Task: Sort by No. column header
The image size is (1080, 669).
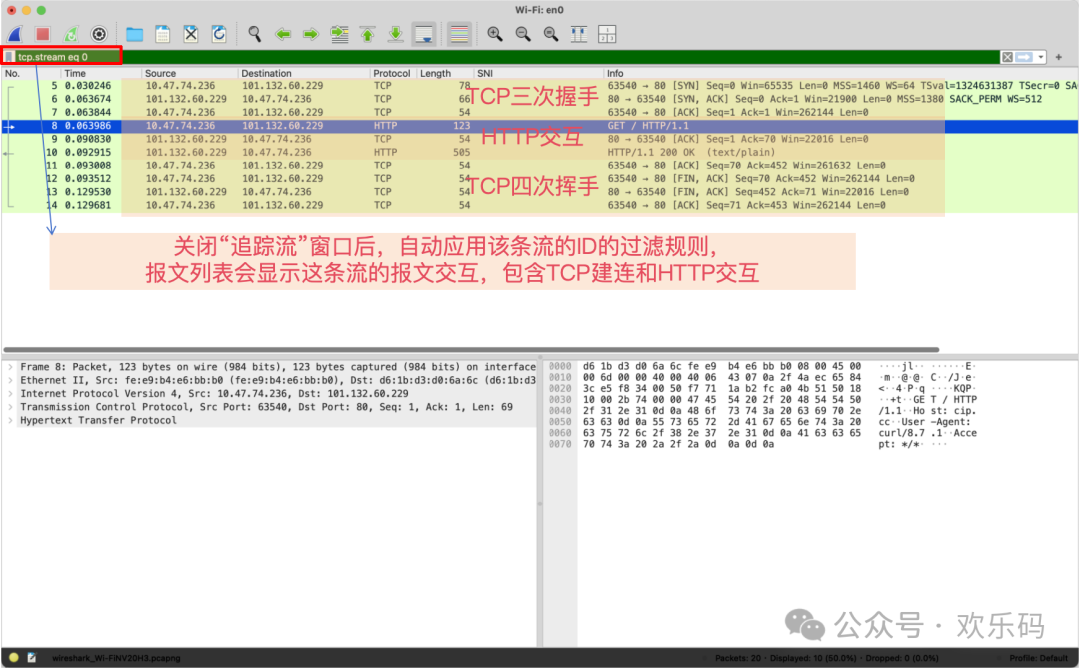Action: click(30, 73)
